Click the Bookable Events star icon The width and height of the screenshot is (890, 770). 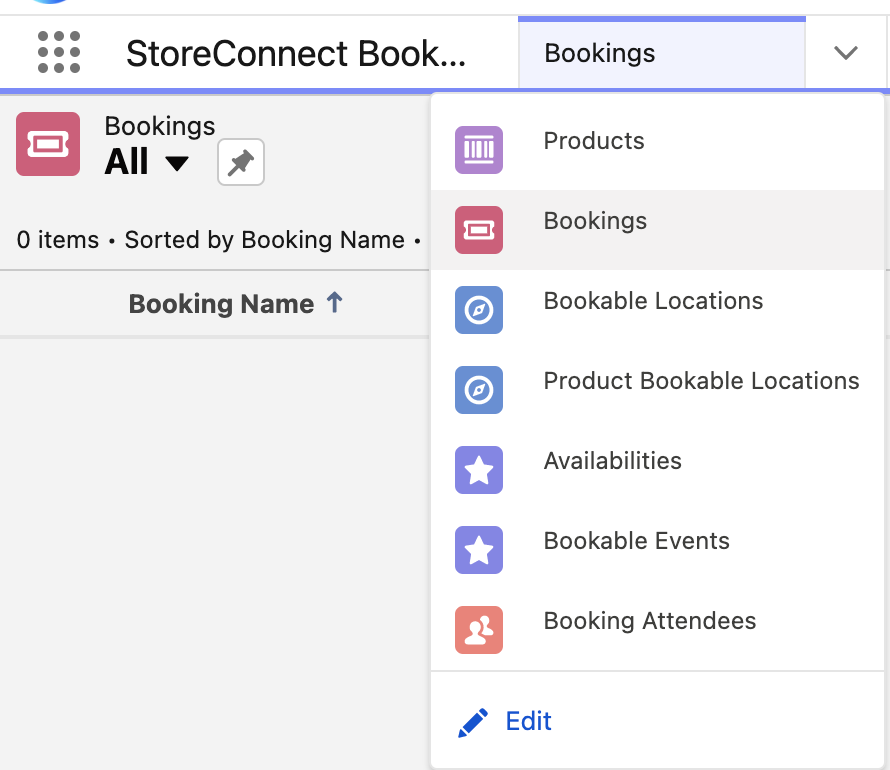(478, 550)
